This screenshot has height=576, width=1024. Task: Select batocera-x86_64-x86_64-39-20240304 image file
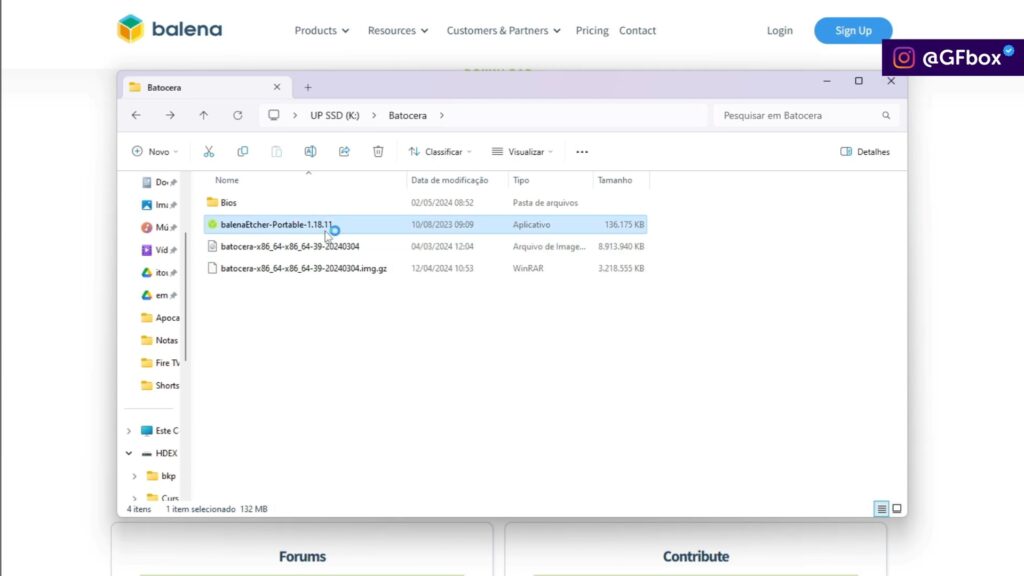click(425, 247)
